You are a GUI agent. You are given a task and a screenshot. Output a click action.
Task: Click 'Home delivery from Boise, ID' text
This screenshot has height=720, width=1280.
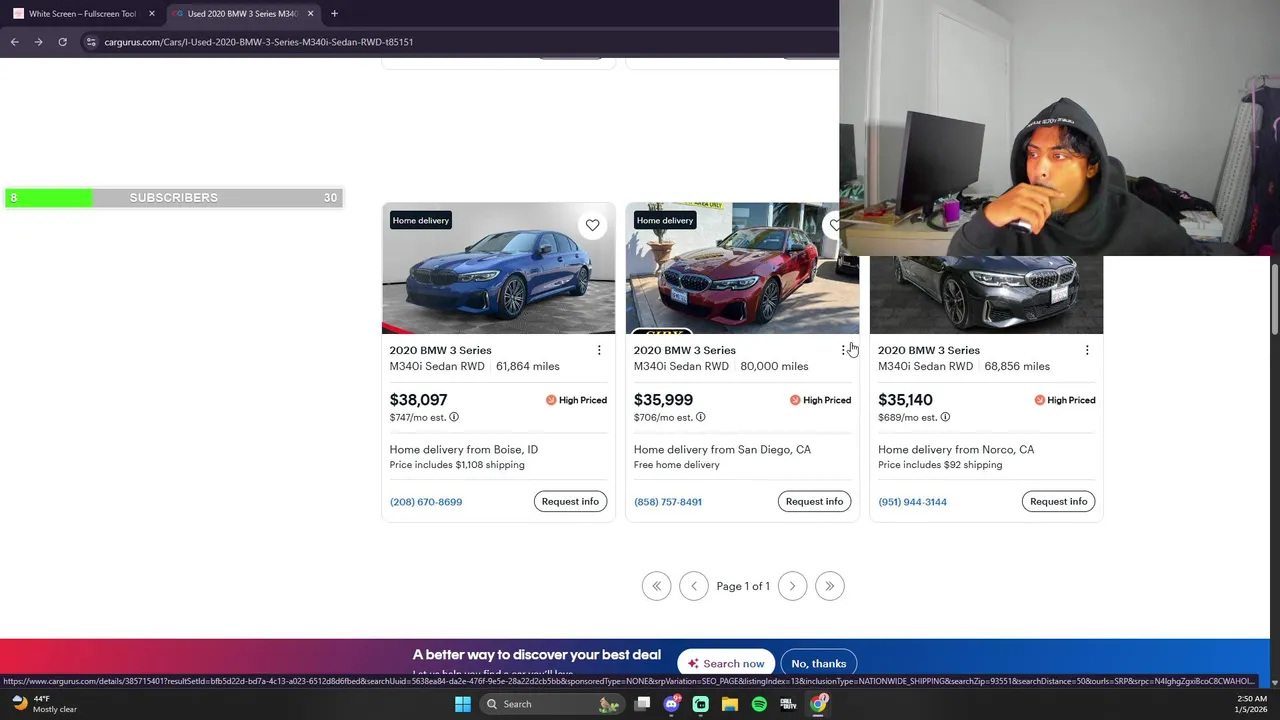(x=463, y=450)
